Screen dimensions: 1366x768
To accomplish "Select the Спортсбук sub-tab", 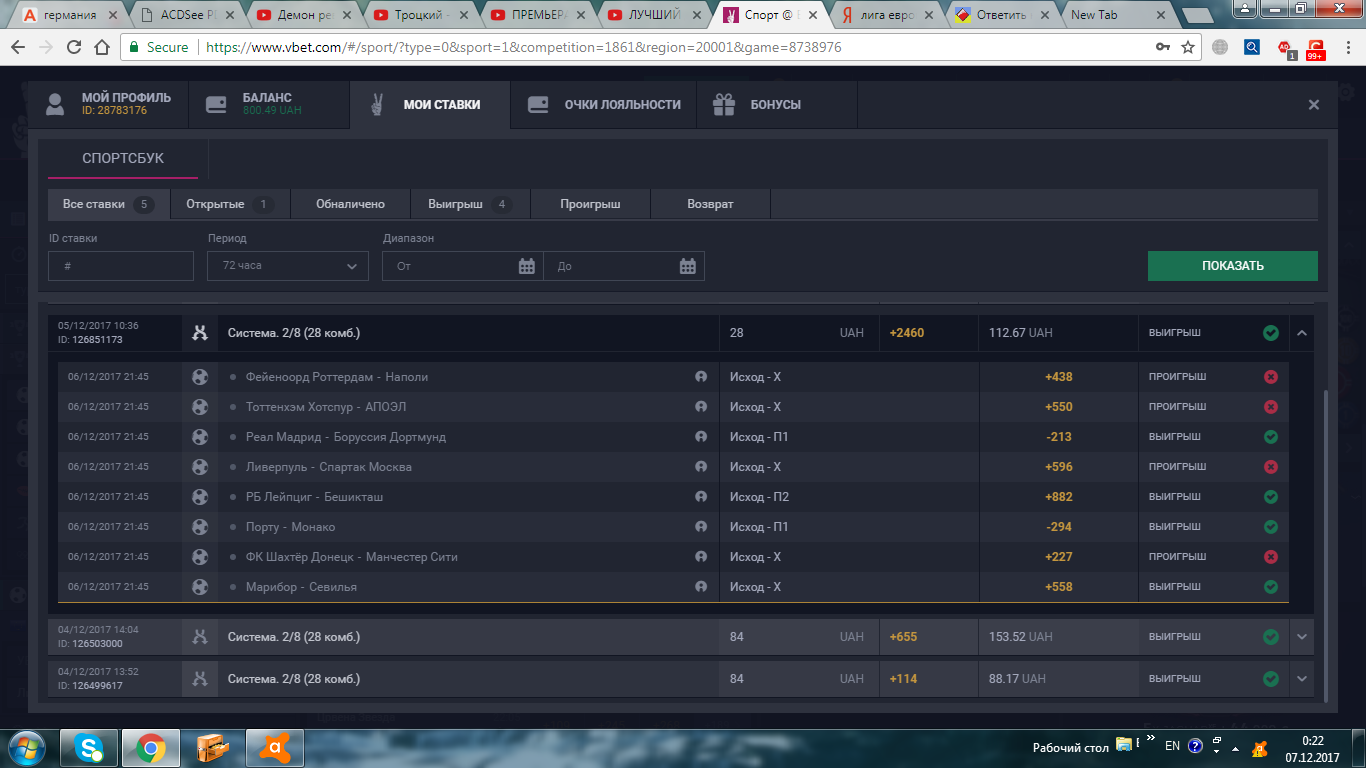I will click(x=123, y=158).
